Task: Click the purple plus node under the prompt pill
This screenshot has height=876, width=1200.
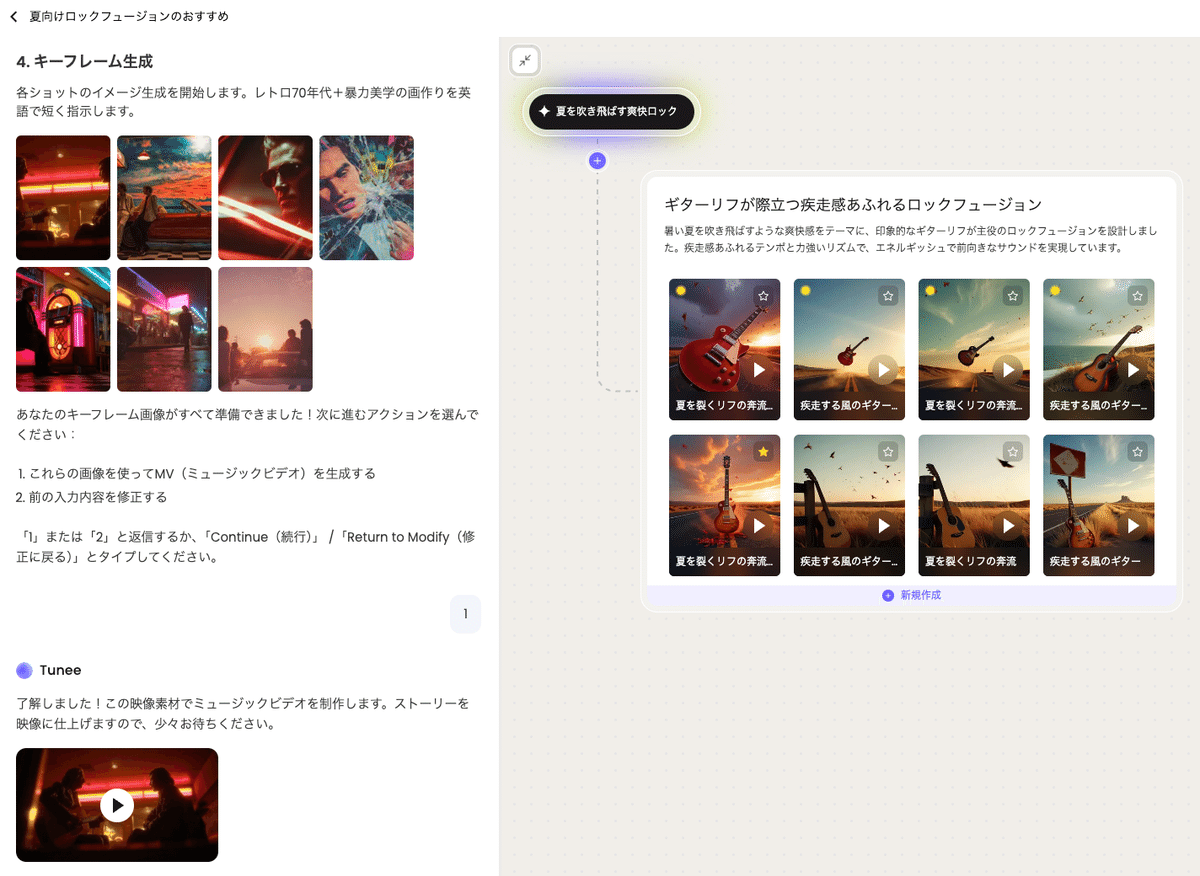Action: [x=597, y=160]
